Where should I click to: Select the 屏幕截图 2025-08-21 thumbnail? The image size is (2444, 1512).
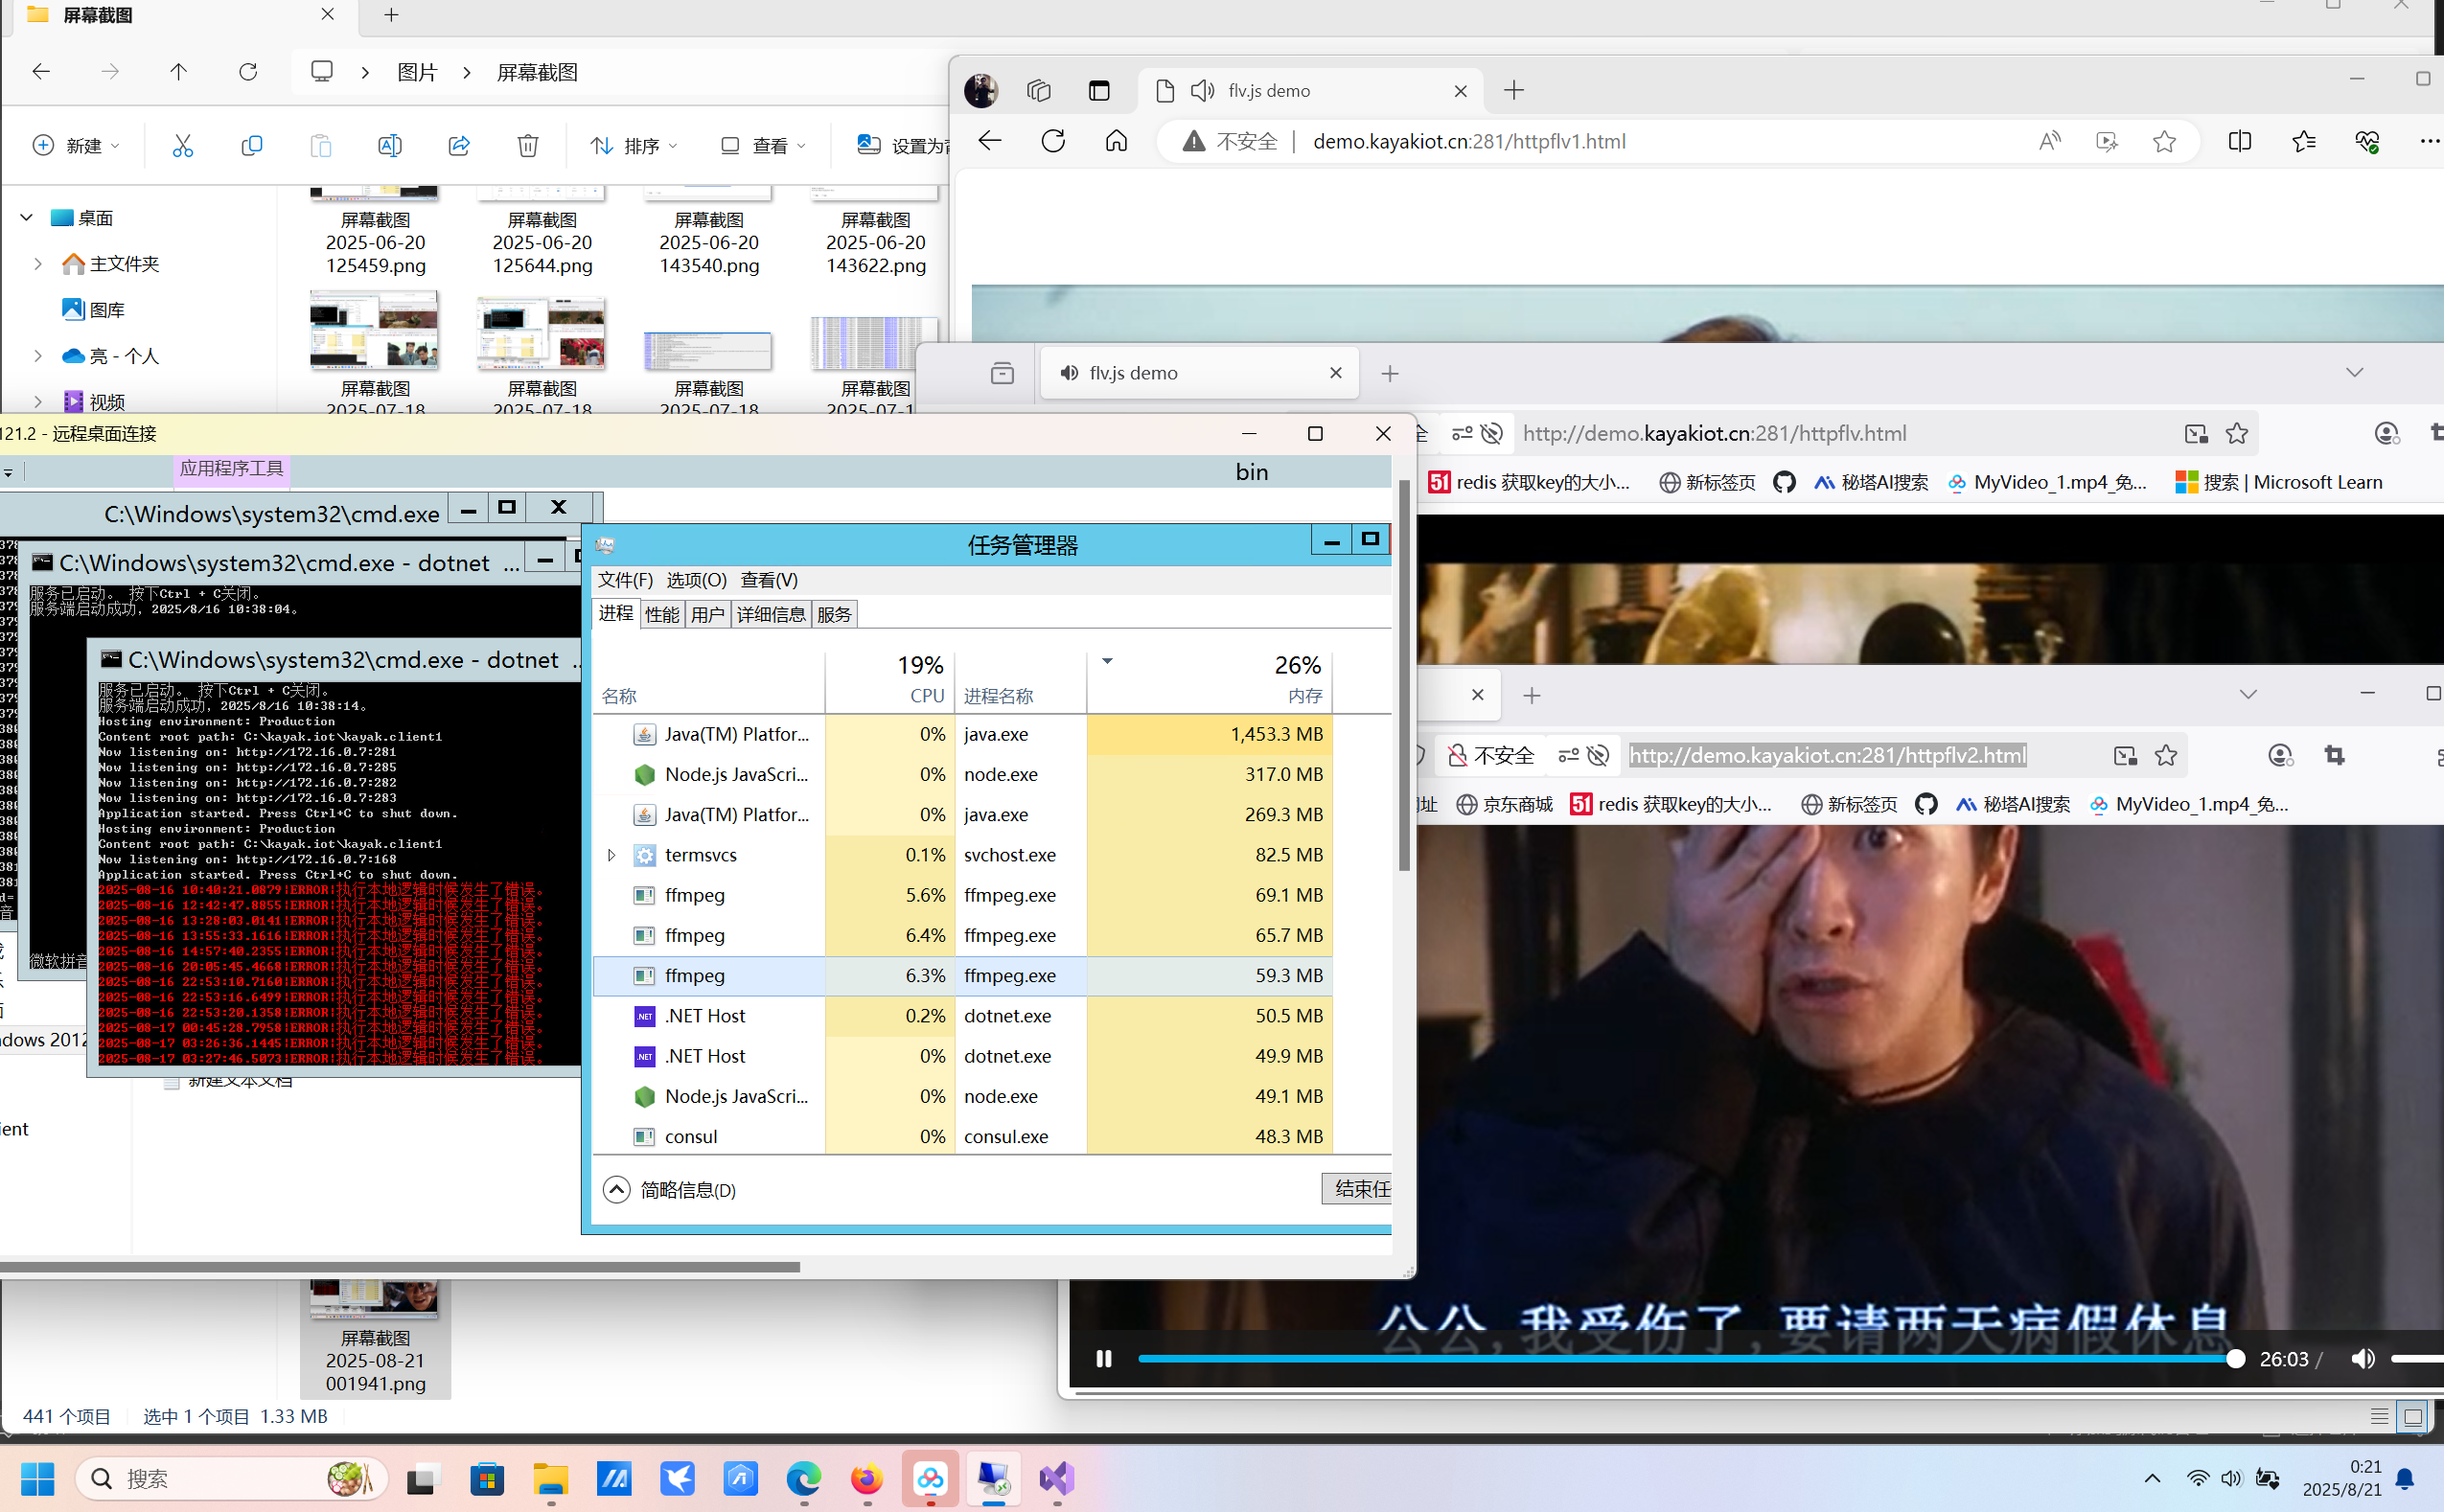point(374,1300)
